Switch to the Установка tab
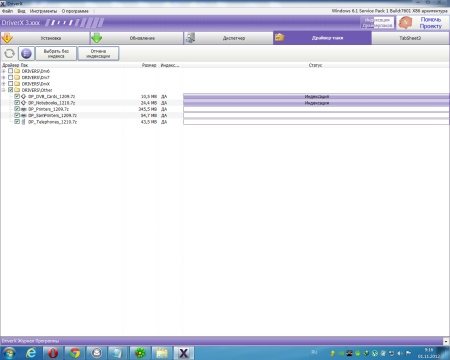The width and height of the screenshot is (450, 360). tap(45, 38)
